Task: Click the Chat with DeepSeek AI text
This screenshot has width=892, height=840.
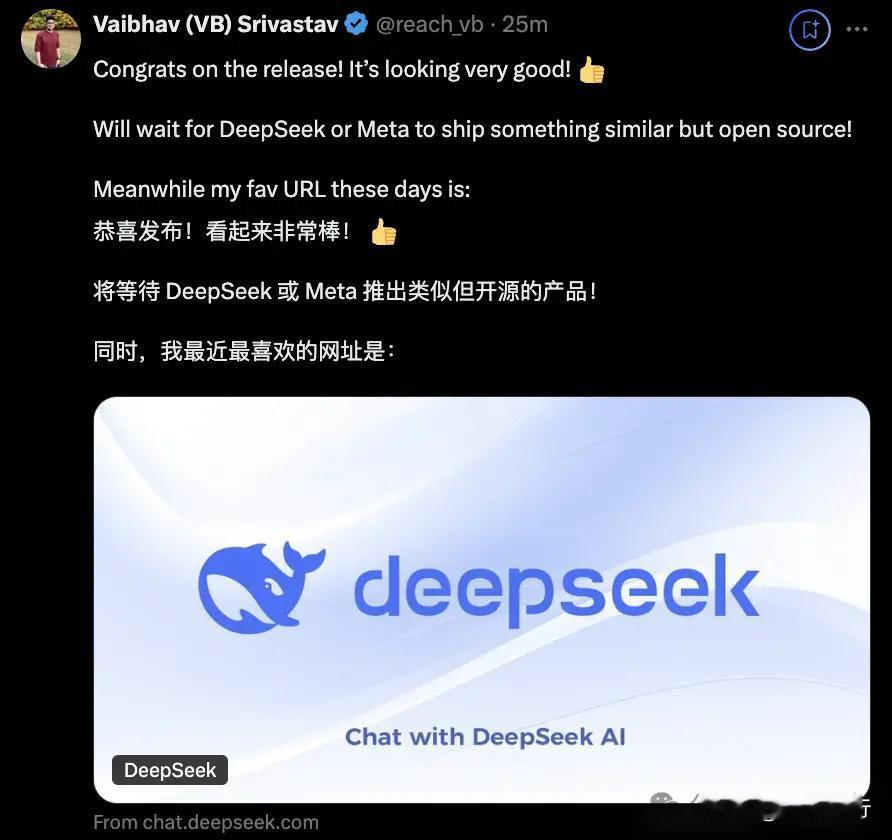Action: pyautogui.click(x=485, y=736)
